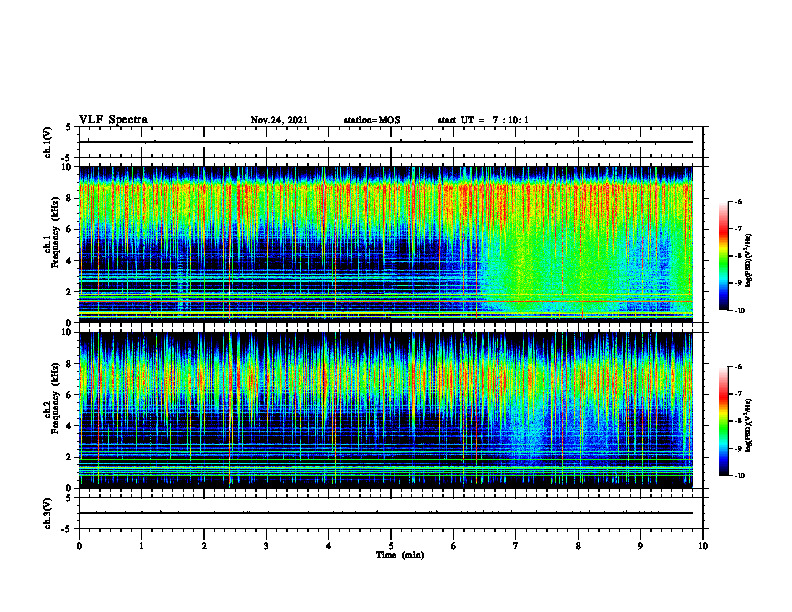
Task: Click the ch.2 "Frequency (kHz)" axis label
Action: coord(55,398)
